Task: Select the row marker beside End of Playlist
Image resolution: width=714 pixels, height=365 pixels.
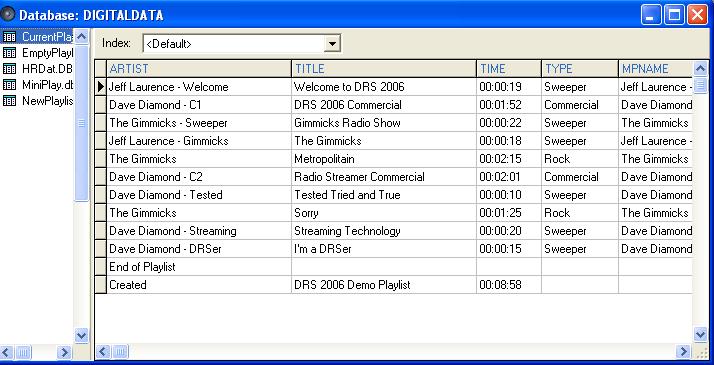Action: click(101, 267)
